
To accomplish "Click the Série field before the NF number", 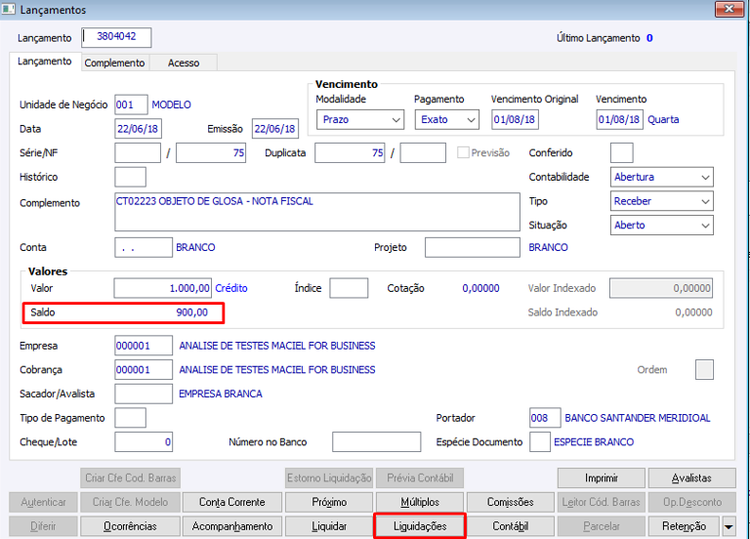I will point(137,153).
